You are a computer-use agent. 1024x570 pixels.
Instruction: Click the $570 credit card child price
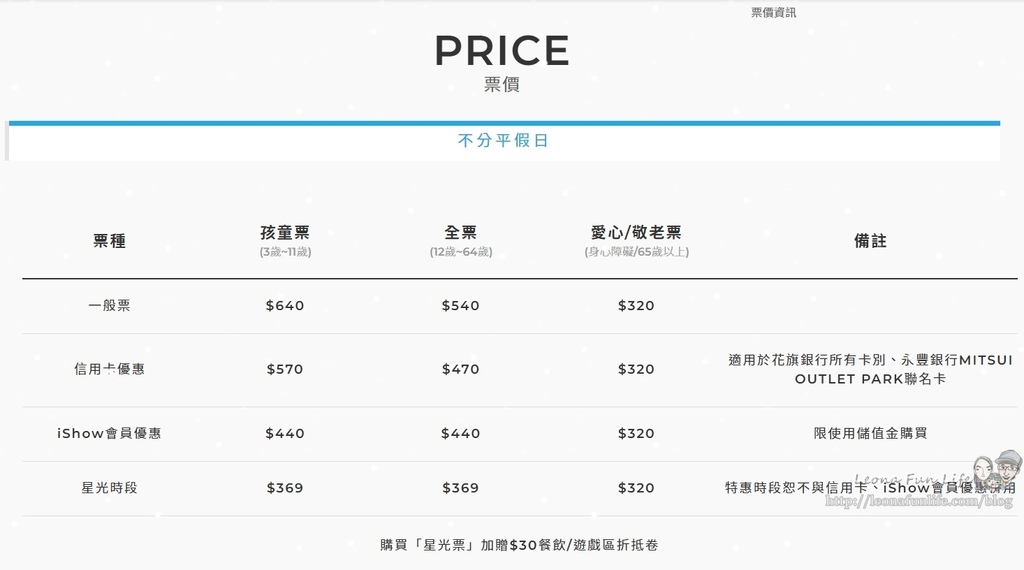[x=285, y=369]
